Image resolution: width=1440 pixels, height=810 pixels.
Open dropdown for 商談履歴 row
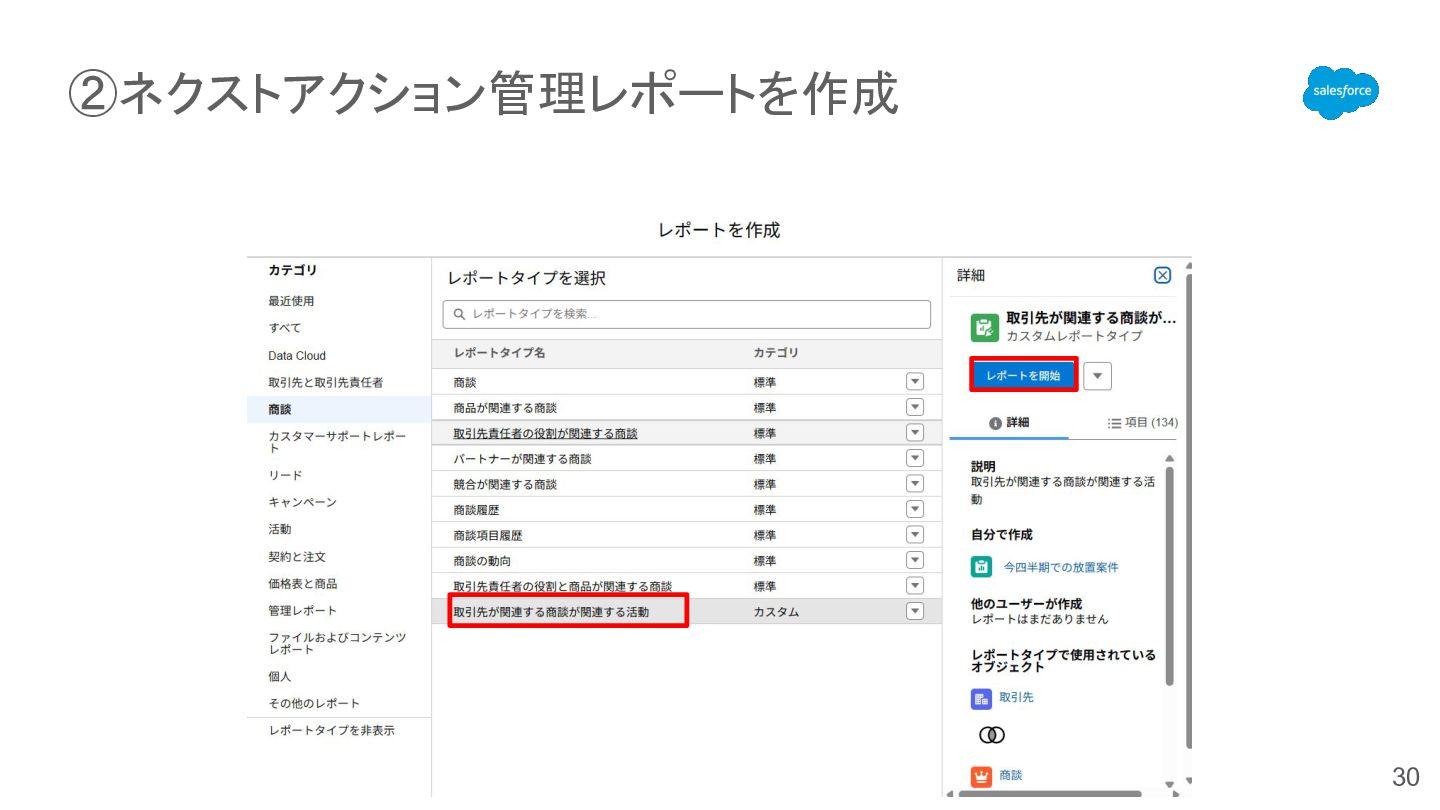(914, 509)
